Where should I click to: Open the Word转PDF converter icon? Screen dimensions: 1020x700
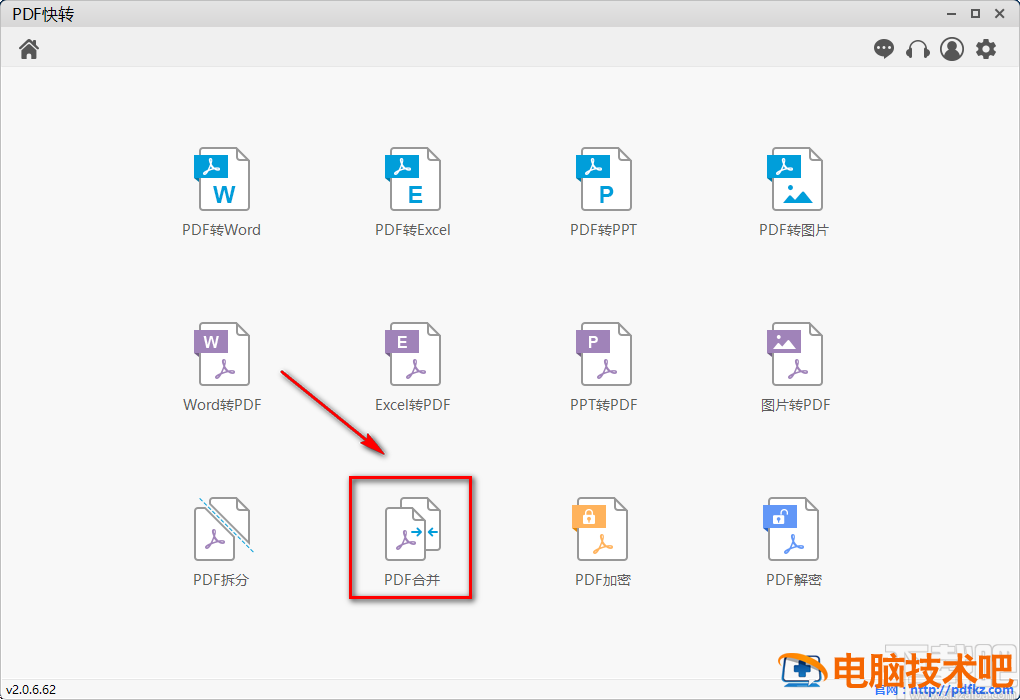222,354
